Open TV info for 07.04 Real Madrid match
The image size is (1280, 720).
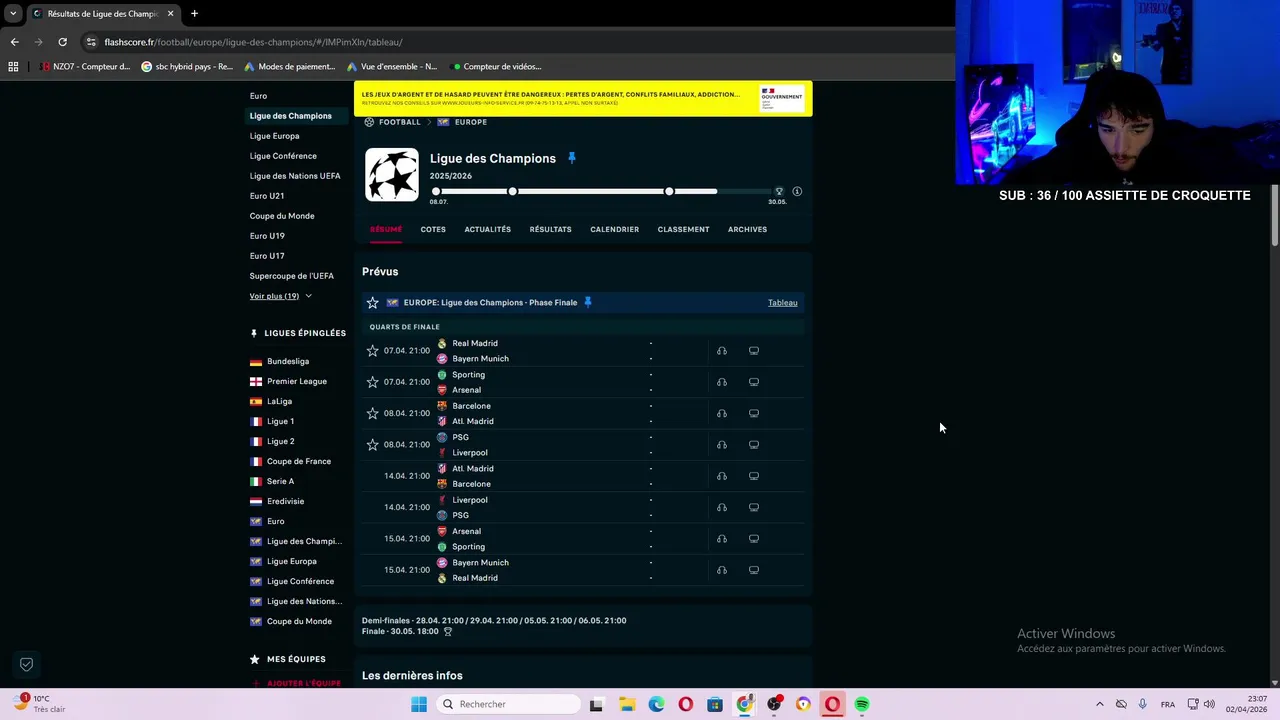[754, 351]
